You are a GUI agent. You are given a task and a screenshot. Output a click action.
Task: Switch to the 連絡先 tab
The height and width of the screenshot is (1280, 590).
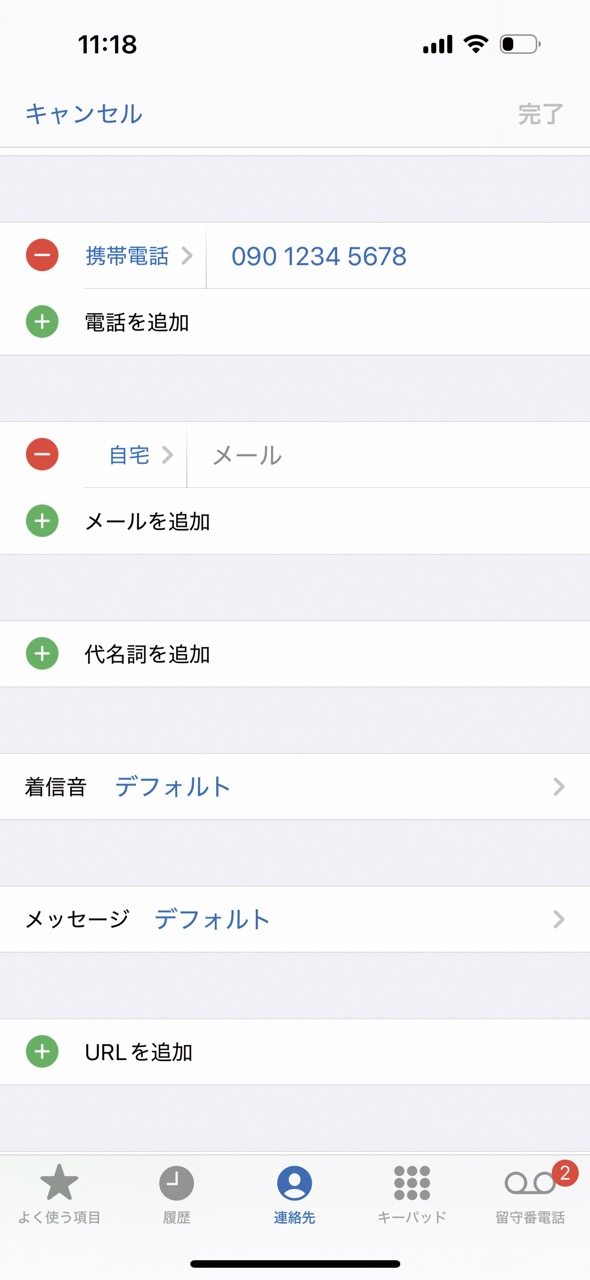(x=294, y=1194)
